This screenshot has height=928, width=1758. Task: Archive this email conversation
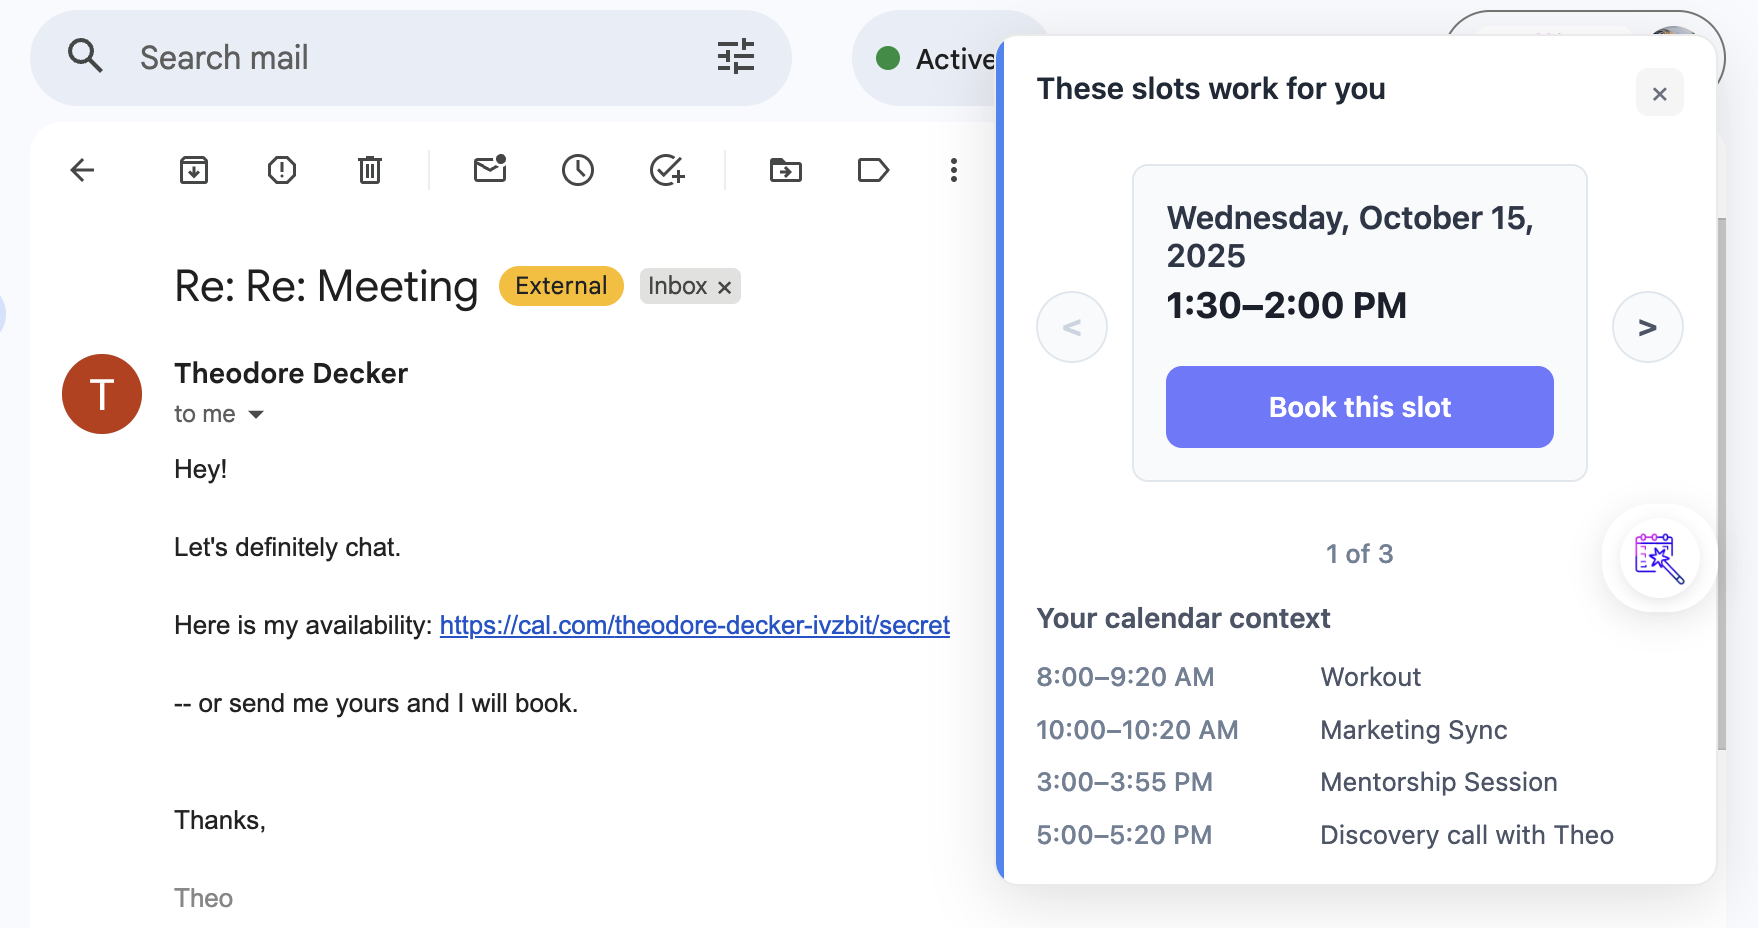pyautogui.click(x=194, y=170)
